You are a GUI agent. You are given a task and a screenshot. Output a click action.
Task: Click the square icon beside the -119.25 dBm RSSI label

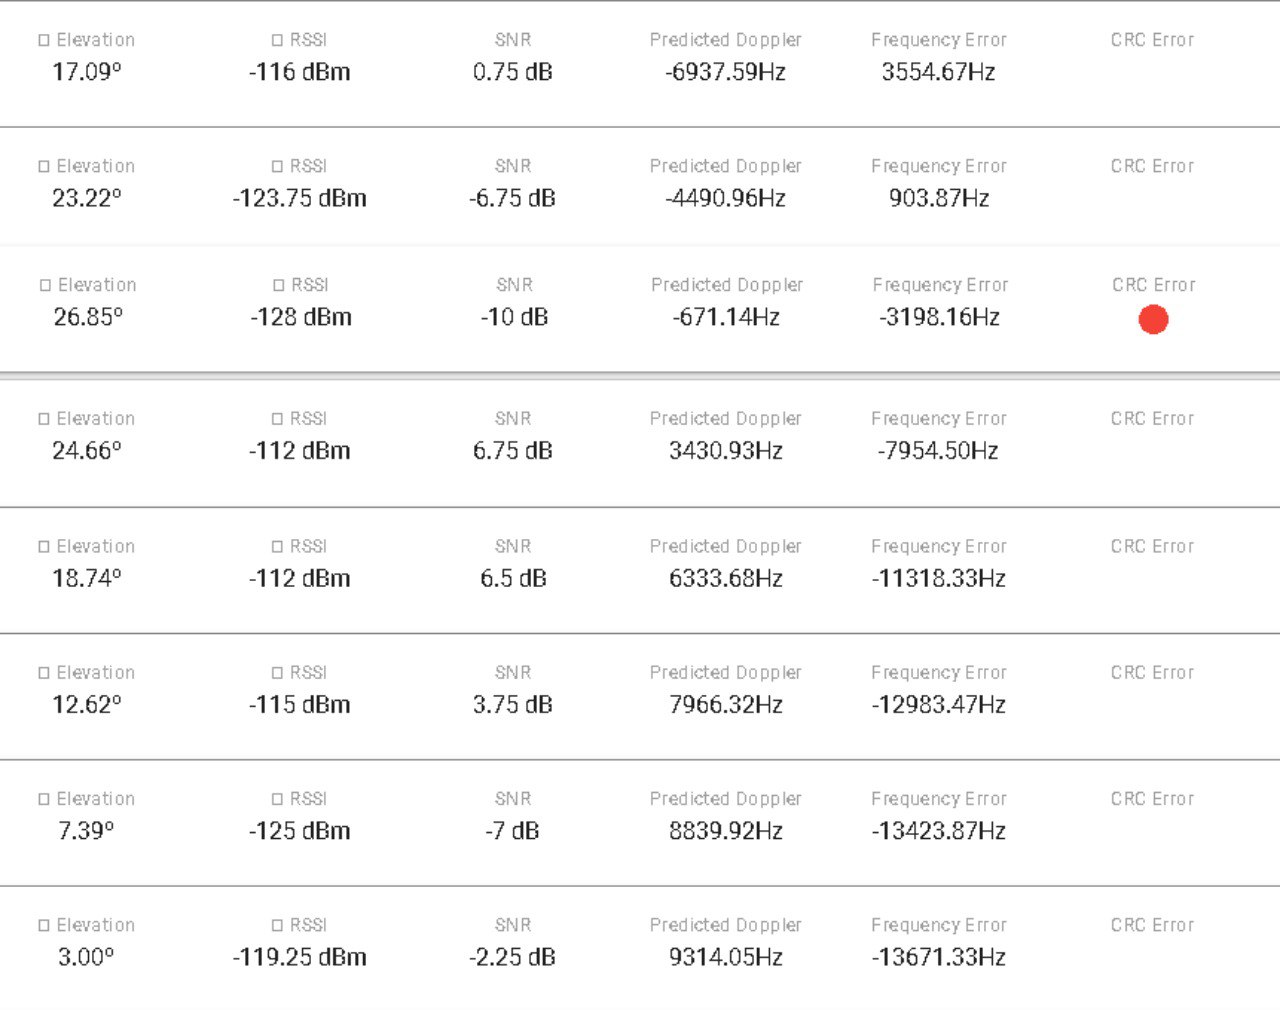click(278, 925)
